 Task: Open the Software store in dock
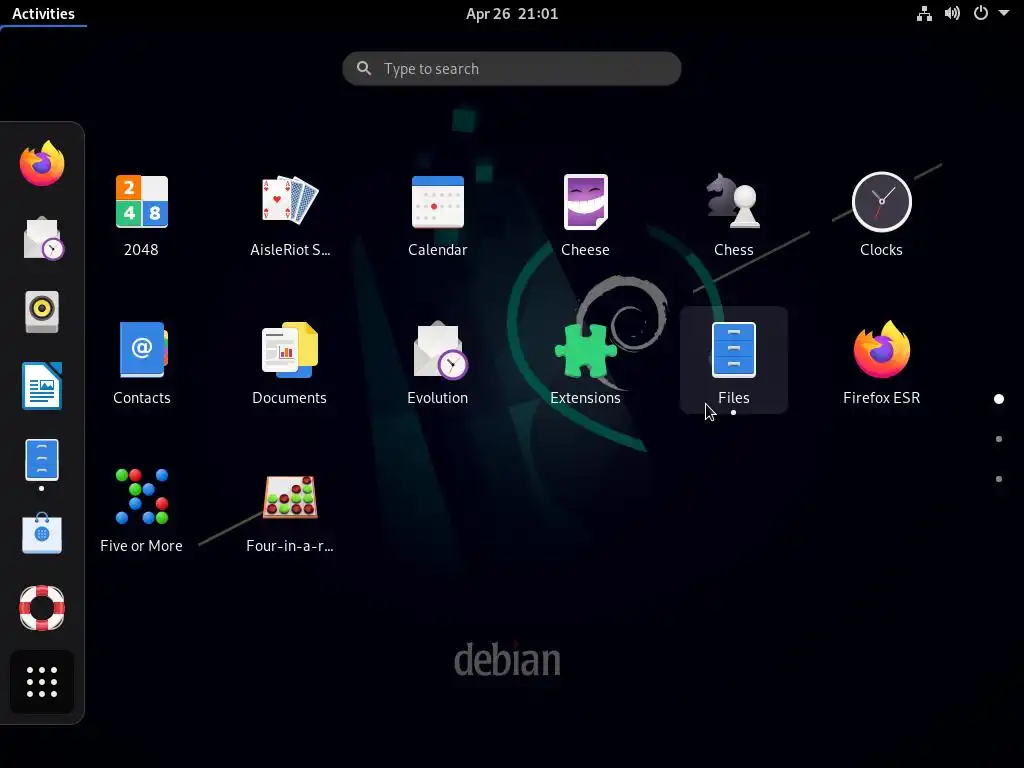click(x=42, y=534)
